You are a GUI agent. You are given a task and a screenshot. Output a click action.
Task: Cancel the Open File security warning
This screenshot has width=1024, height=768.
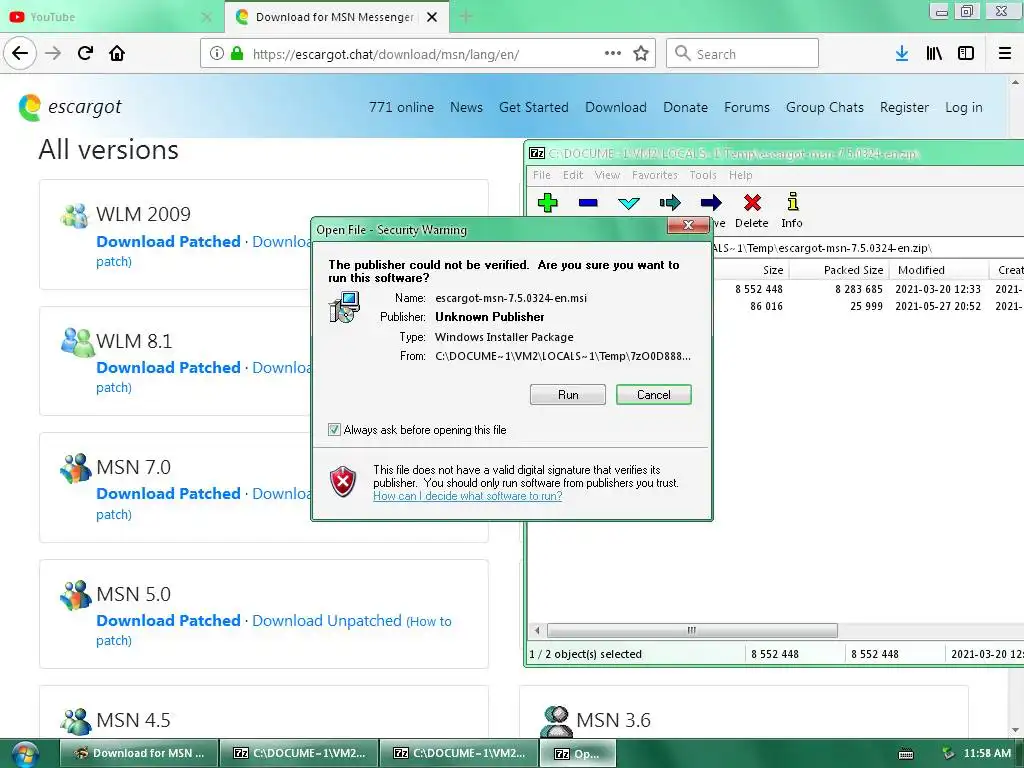pos(653,394)
